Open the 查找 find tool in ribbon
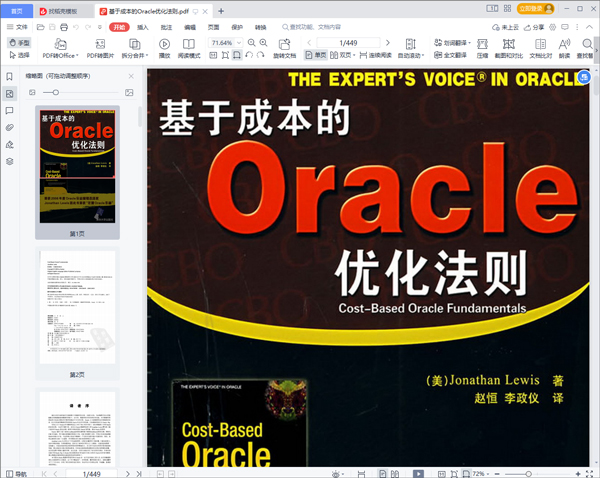Screen dimensions: 600x478 (x=585, y=48)
